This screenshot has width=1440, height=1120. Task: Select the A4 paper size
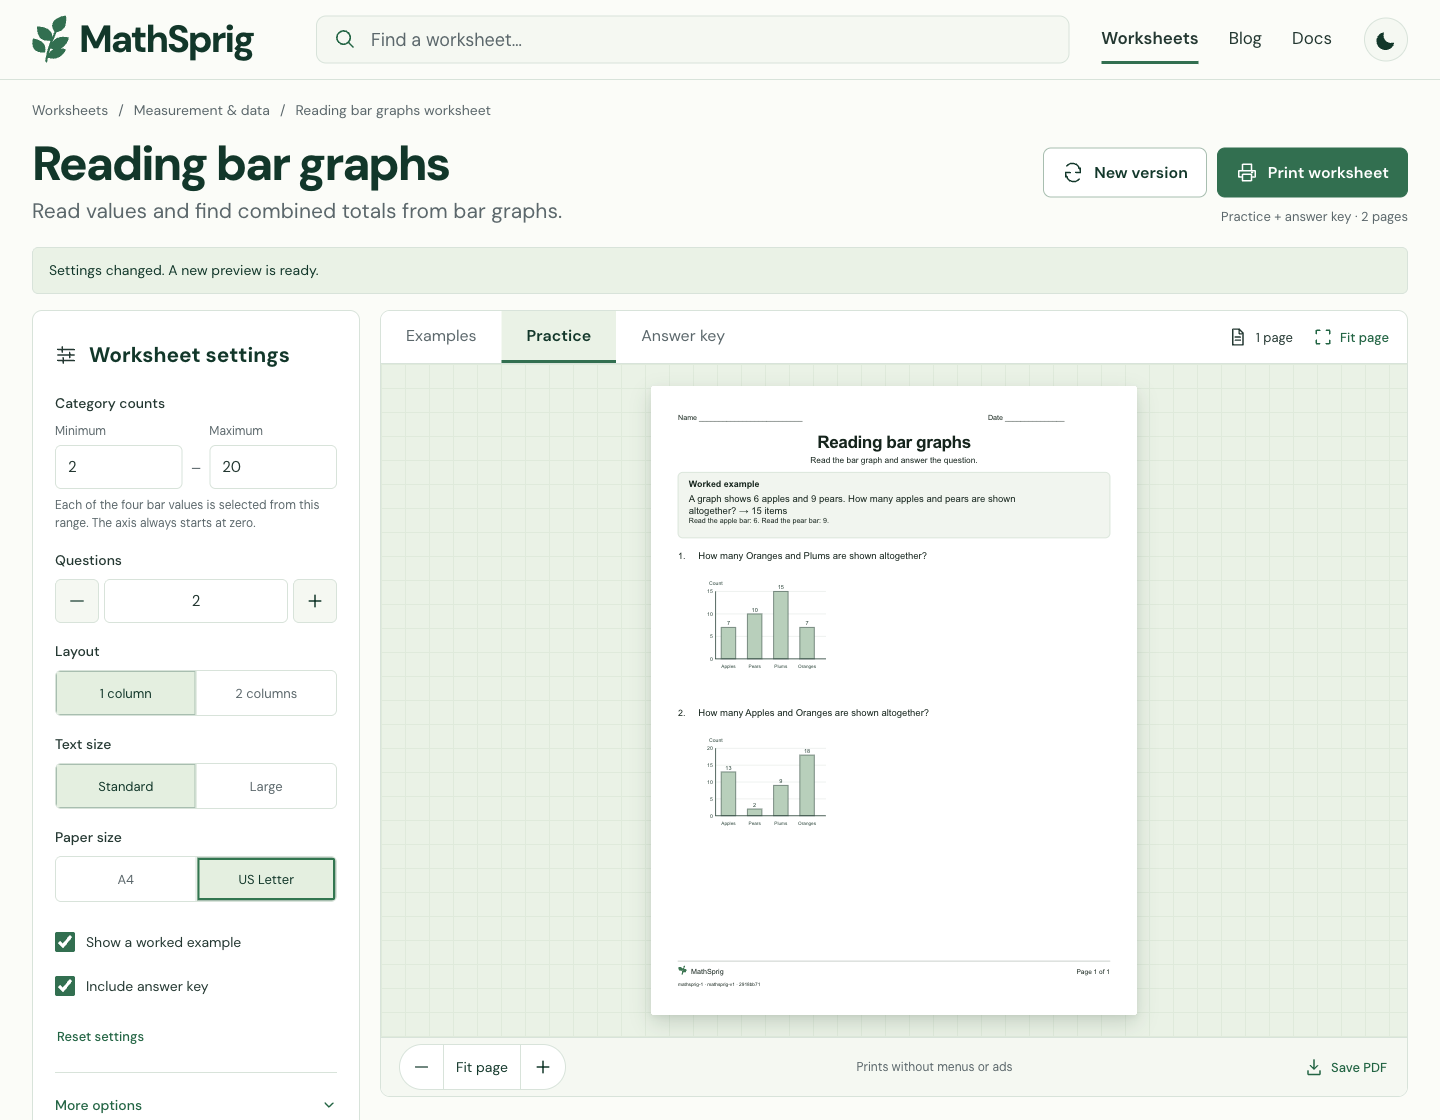[126, 879]
